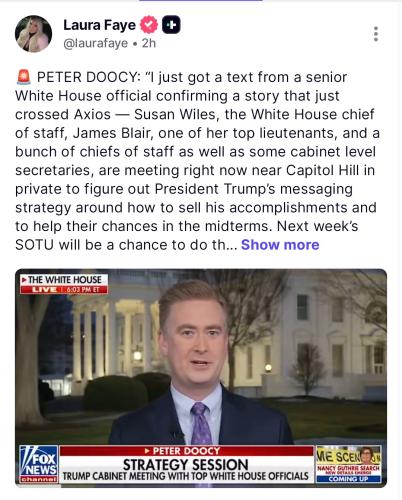402x500 pixels.
Task: Click the 2h post timestamp
Action: [149, 43]
